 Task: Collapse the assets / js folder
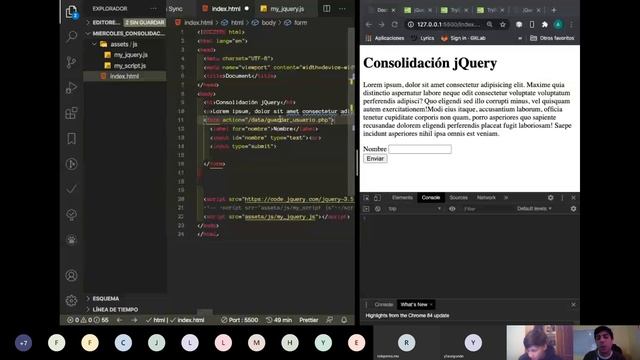coord(124,44)
